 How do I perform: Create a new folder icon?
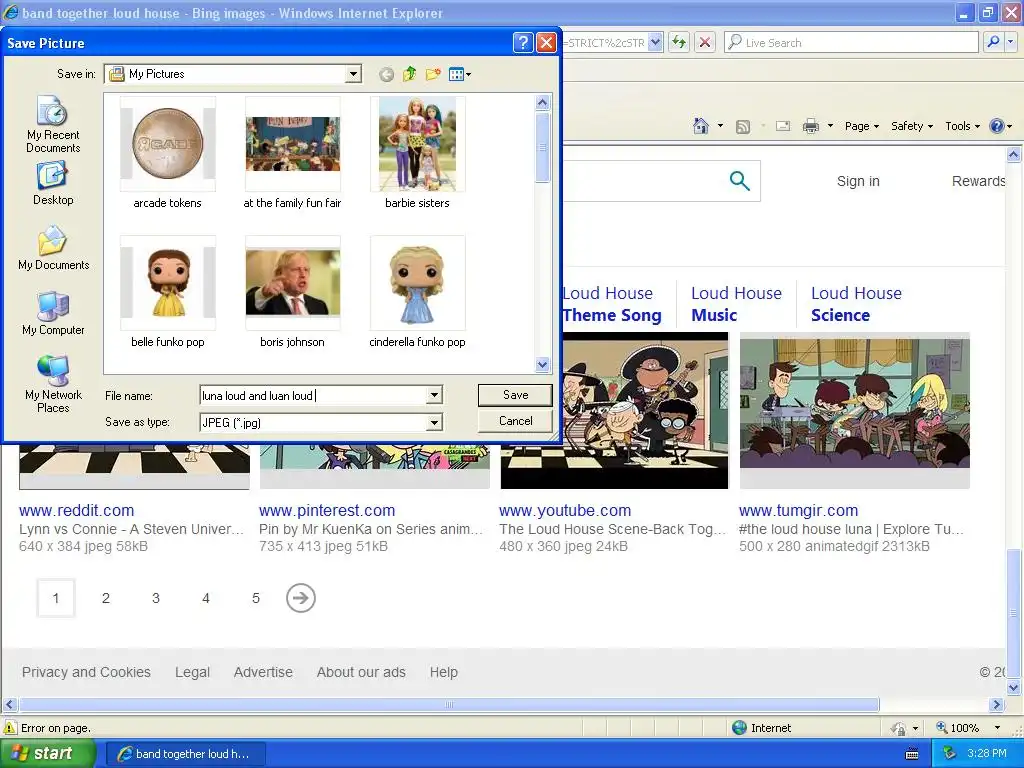(433, 74)
